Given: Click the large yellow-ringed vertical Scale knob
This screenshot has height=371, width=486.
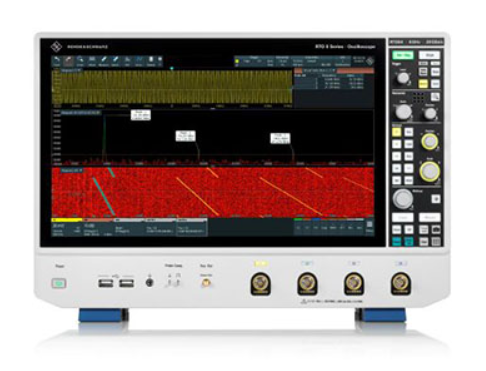Looking at the screenshot, I should click(430, 171).
